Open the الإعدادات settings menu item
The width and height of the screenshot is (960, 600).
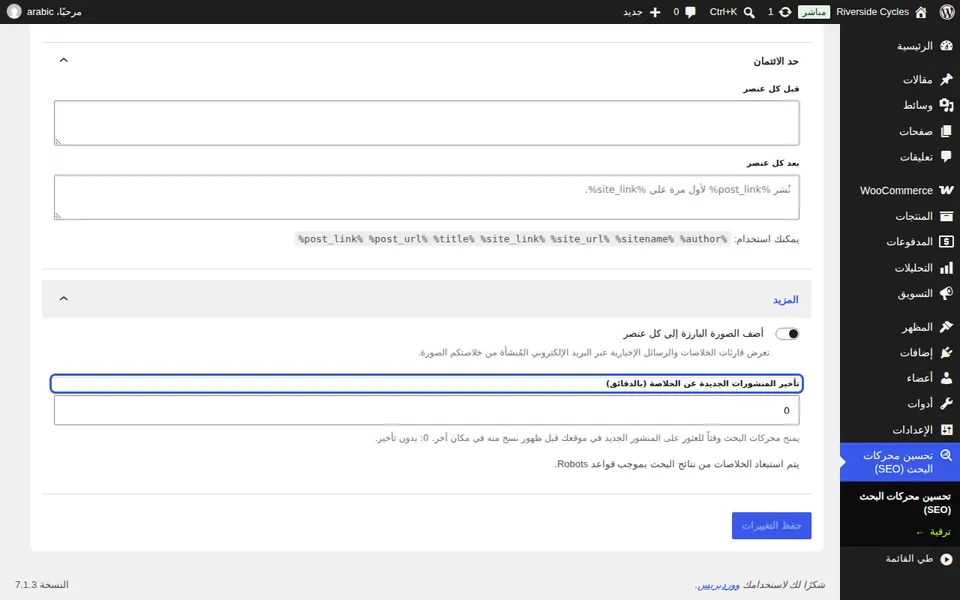[x=900, y=430]
